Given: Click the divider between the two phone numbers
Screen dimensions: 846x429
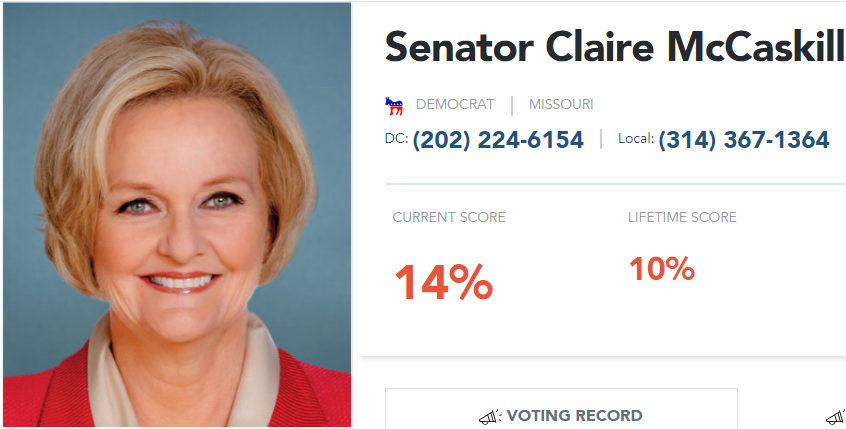Looking at the screenshot, I should click(601, 140).
